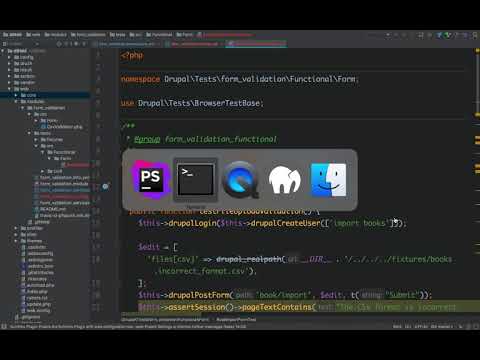Select the drush folder in project tree

[x=23, y=64]
